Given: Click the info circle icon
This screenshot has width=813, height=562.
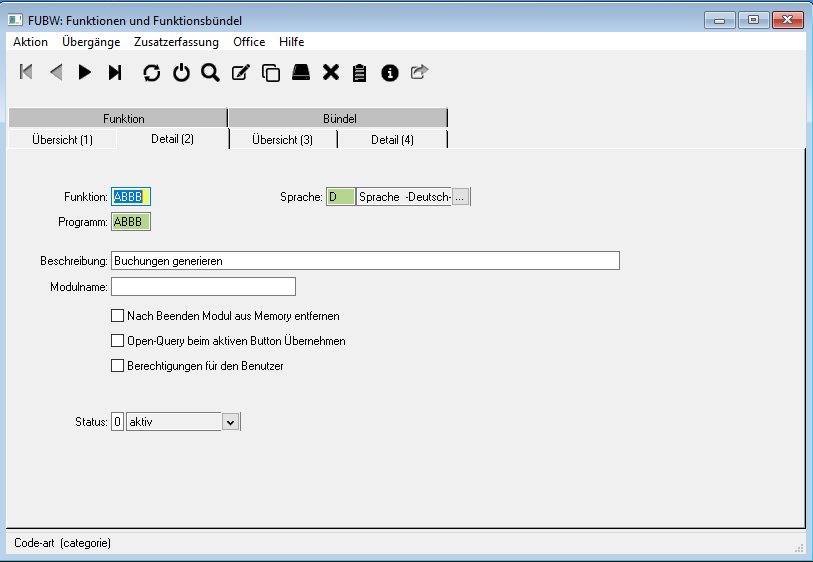Looking at the screenshot, I should coord(390,72).
